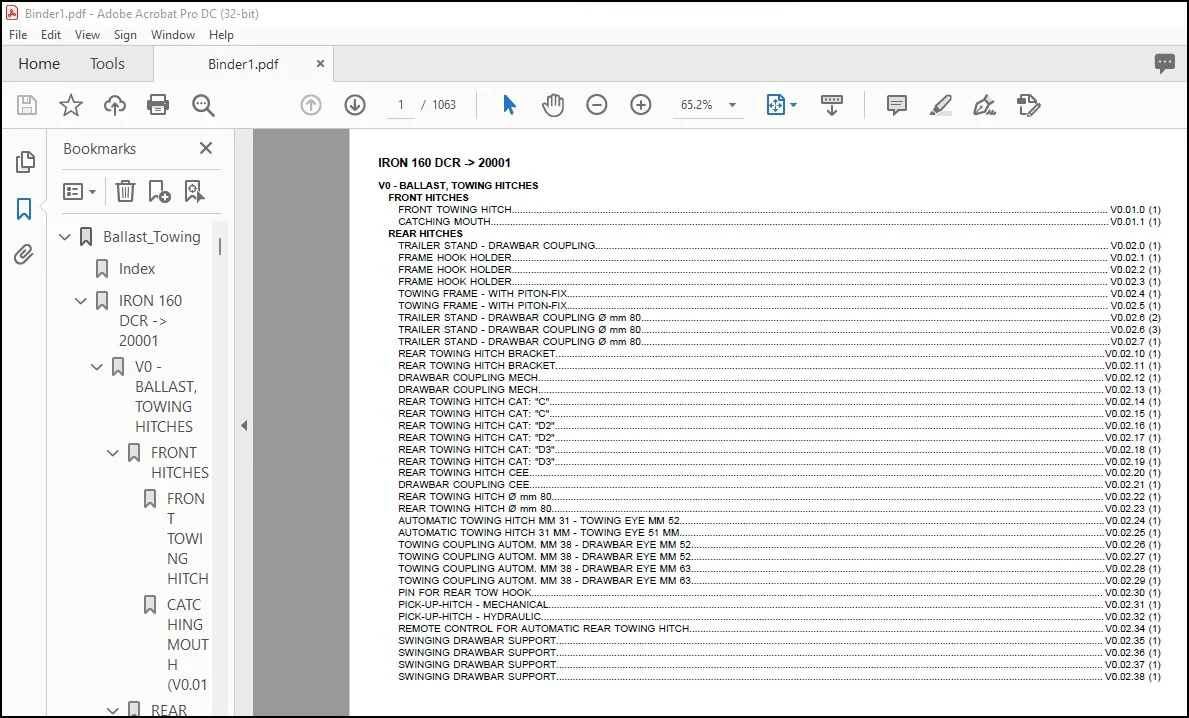
Task: Go to next page arrow
Action: pos(355,105)
